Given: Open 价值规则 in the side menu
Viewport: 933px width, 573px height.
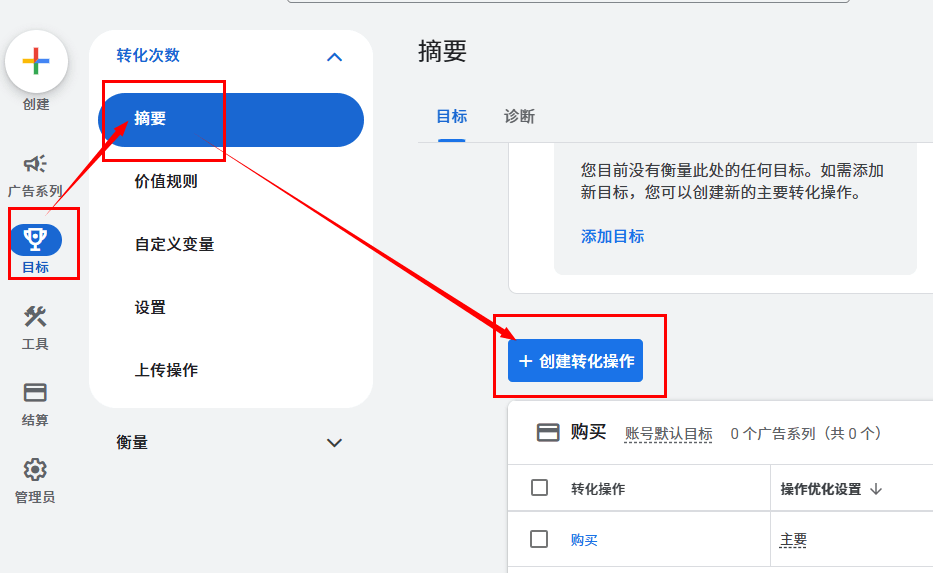Looking at the screenshot, I should click(x=166, y=181).
